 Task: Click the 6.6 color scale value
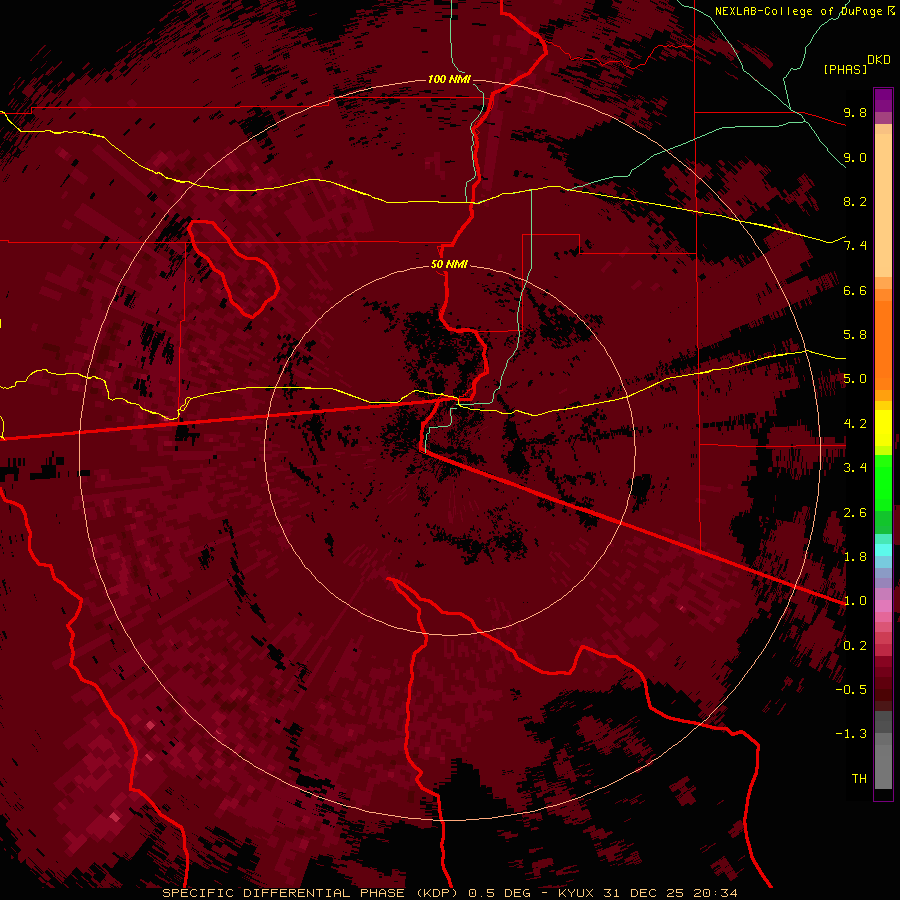pos(855,290)
